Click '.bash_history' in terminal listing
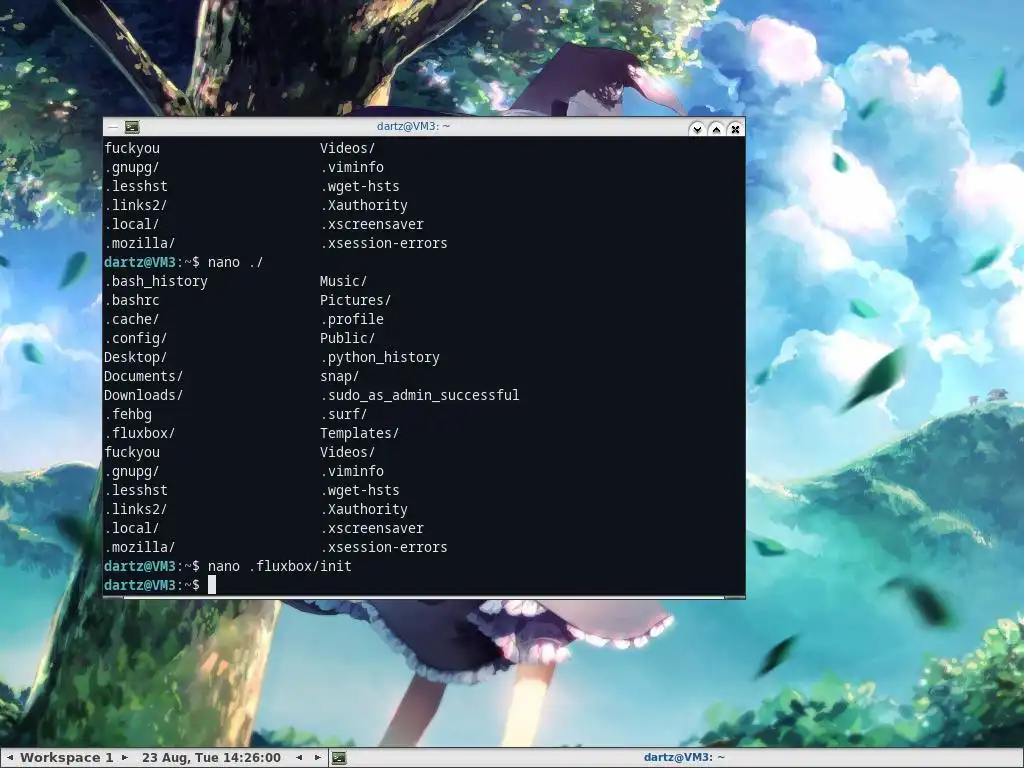1024x768 pixels. pos(155,281)
